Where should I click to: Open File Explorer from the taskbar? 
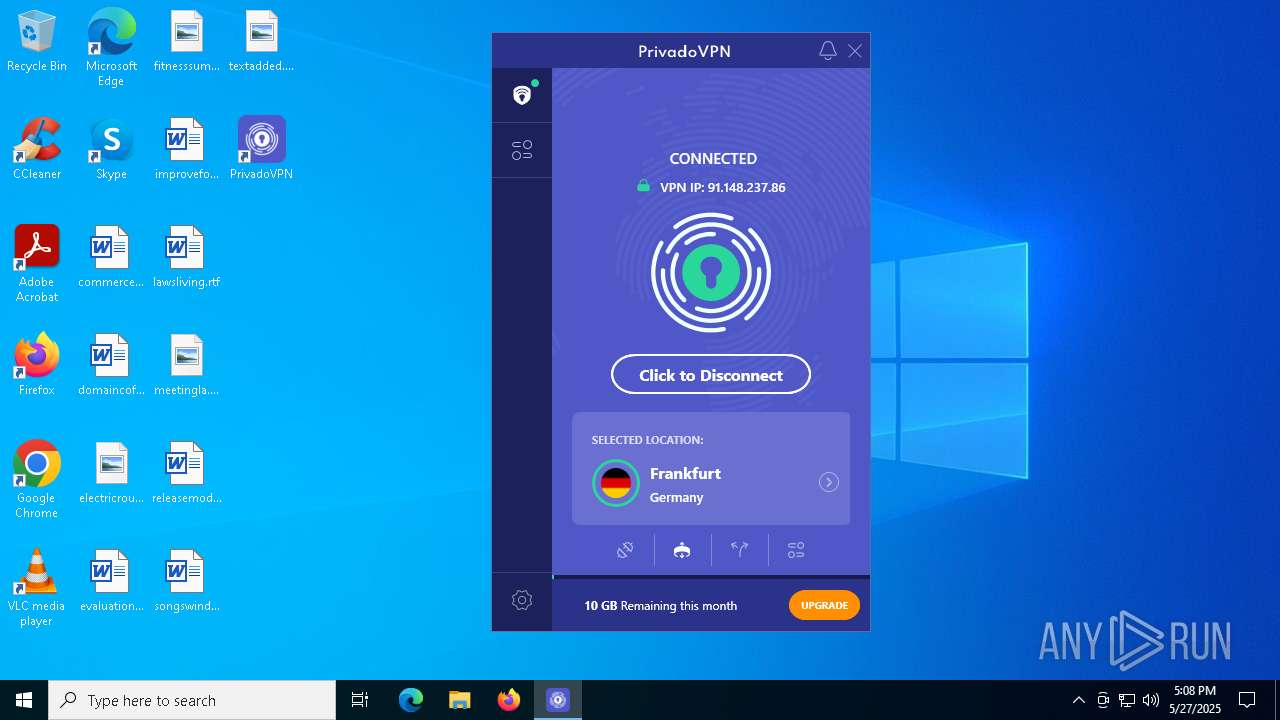pyautogui.click(x=460, y=700)
